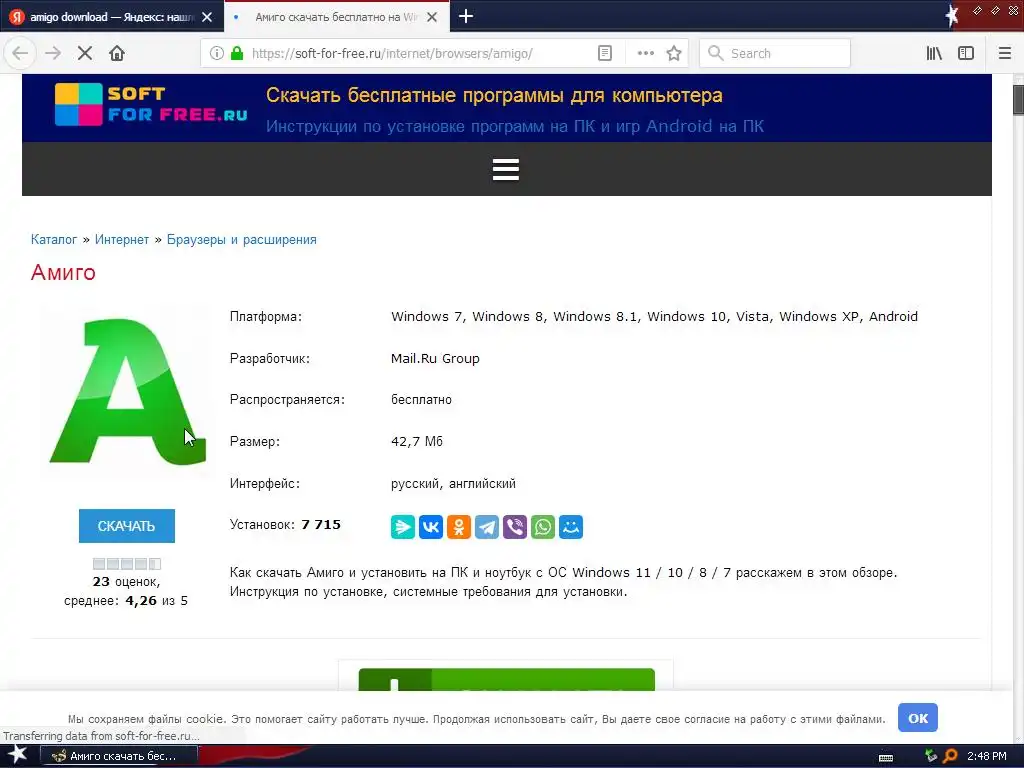The image size is (1024, 768).
Task: Share via WhatsApp icon
Action: coord(543,527)
